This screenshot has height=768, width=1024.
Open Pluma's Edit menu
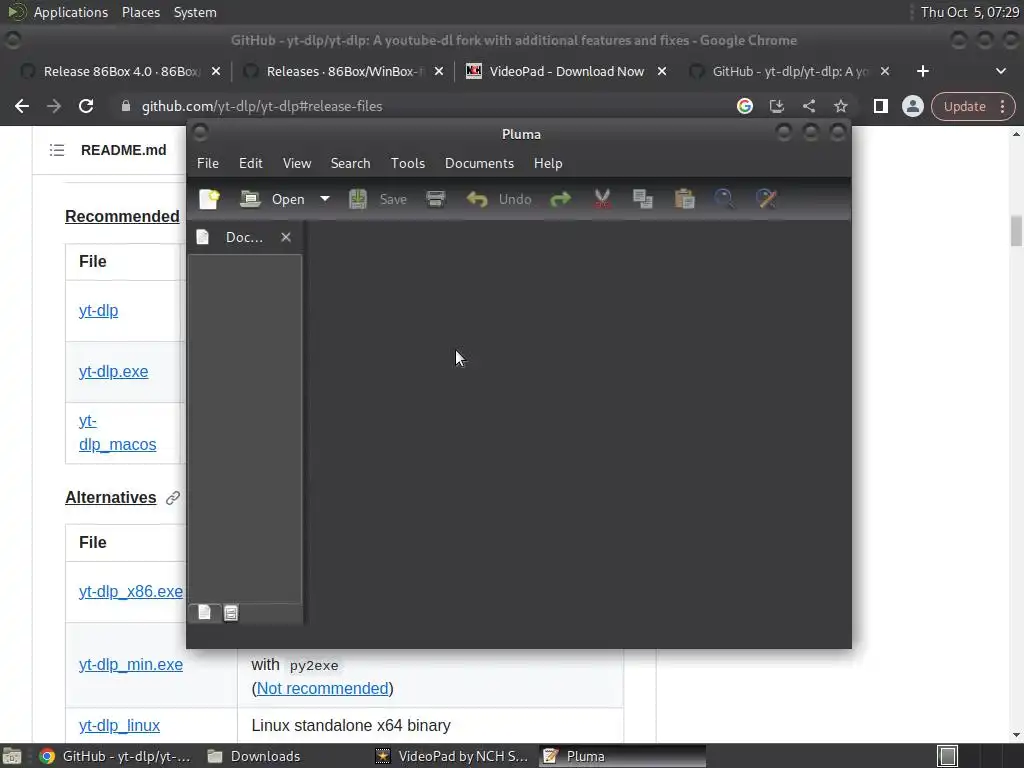point(251,163)
